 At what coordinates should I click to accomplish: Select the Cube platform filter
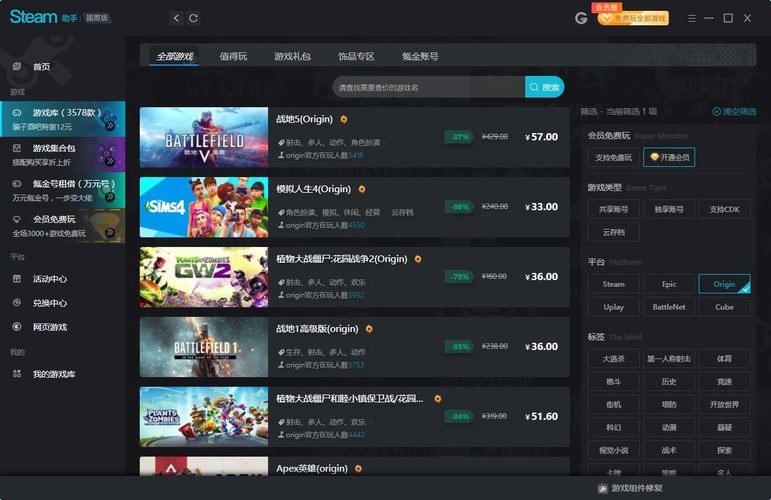click(x=724, y=307)
